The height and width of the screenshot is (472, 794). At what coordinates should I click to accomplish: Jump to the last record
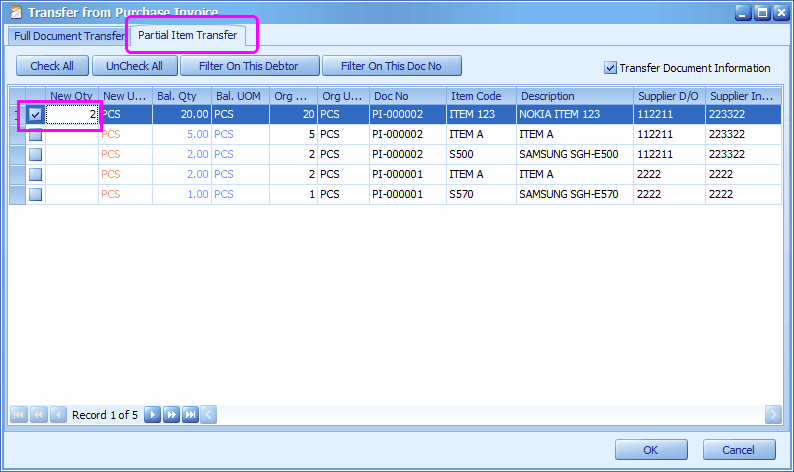pos(190,414)
